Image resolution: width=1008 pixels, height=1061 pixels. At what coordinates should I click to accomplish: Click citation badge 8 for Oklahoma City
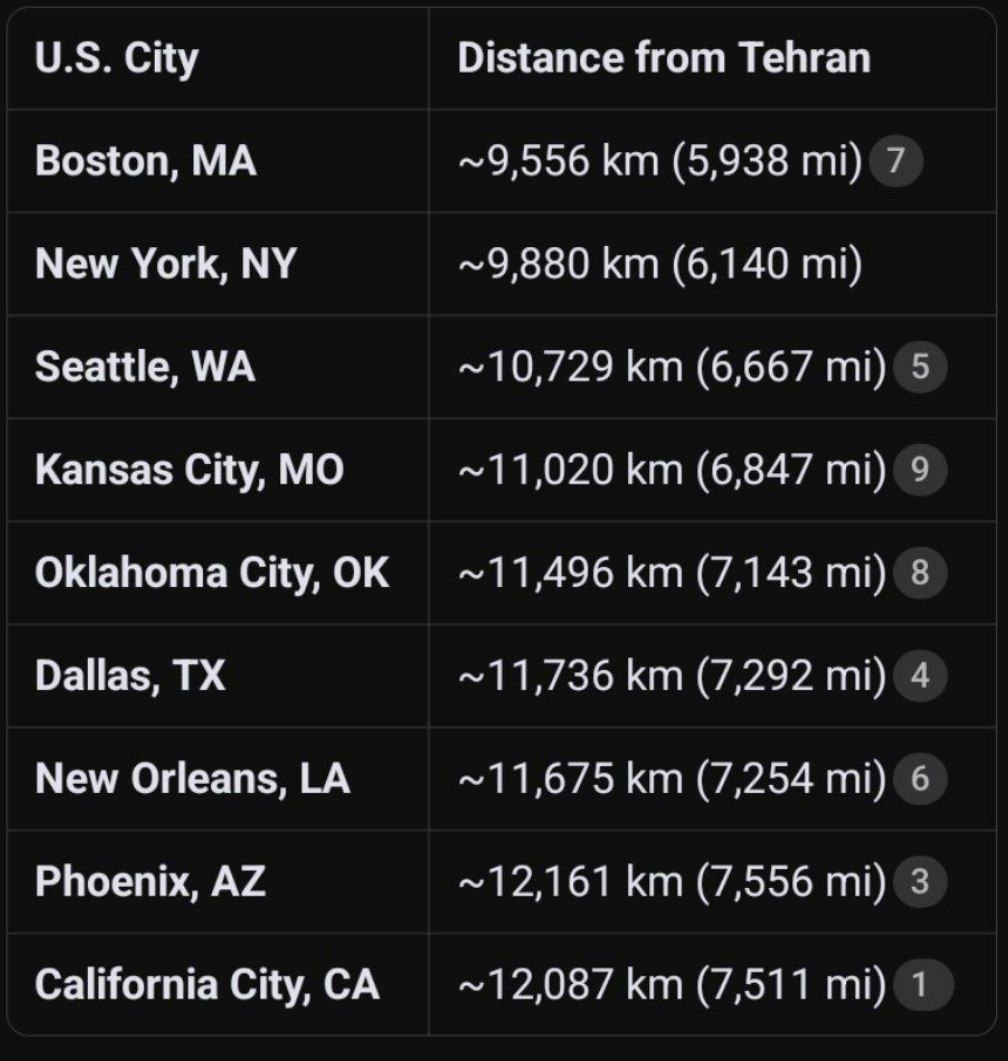click(x=920, y=574)
